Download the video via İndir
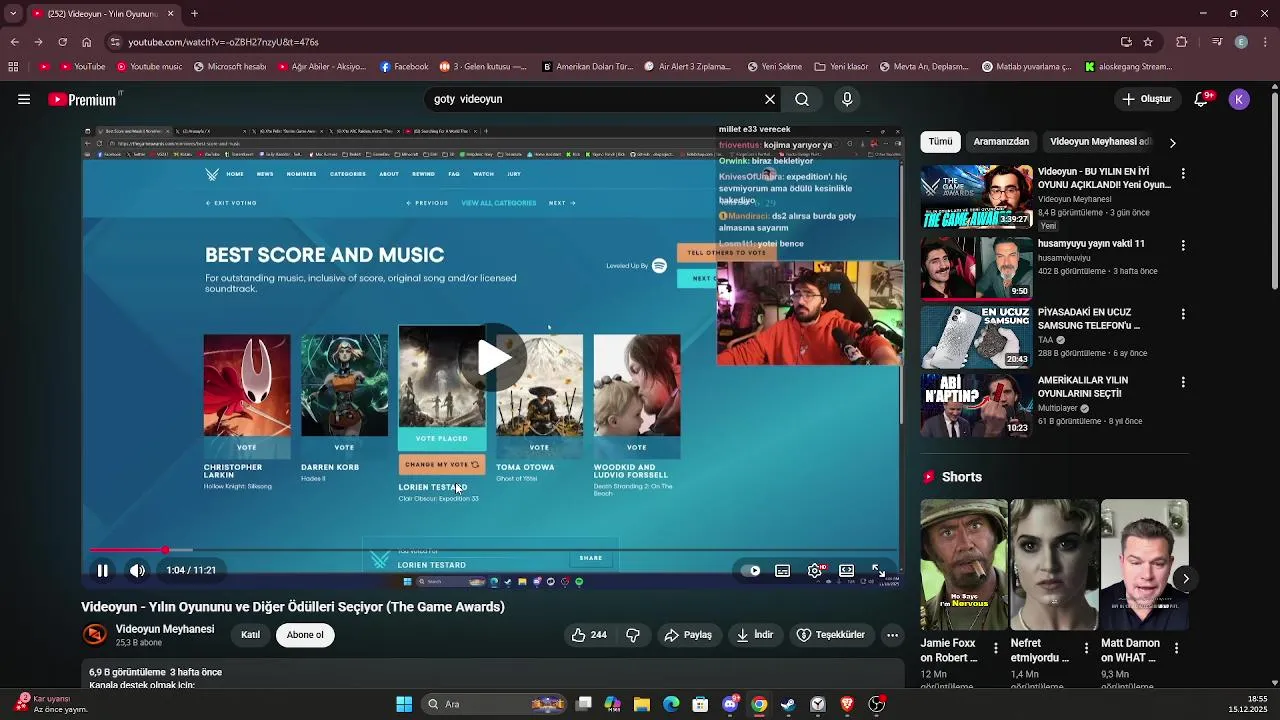Image resolution: width=1280 pixels, height=720 pixels. (x=755, y=635)
